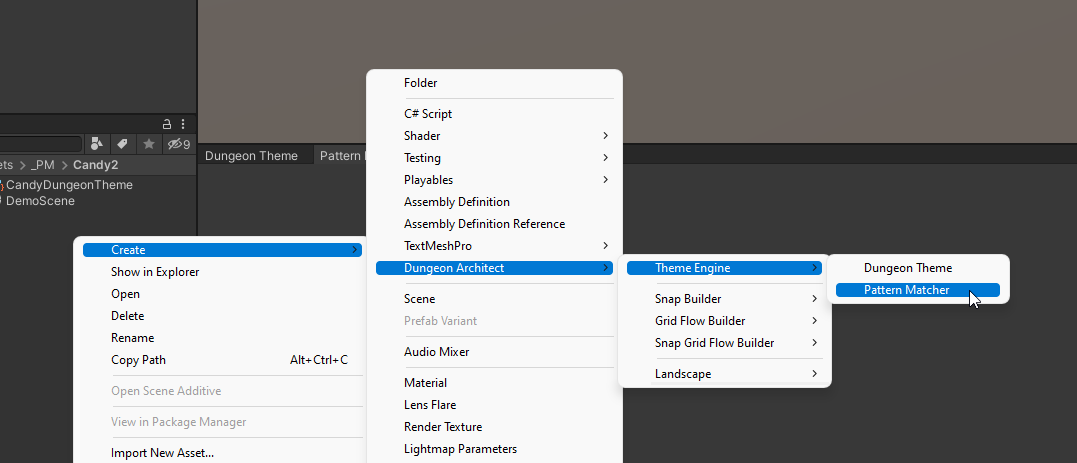Open the Theme Engine submenu
Viewport: 1077px width, 463px height.
[725, 268]
